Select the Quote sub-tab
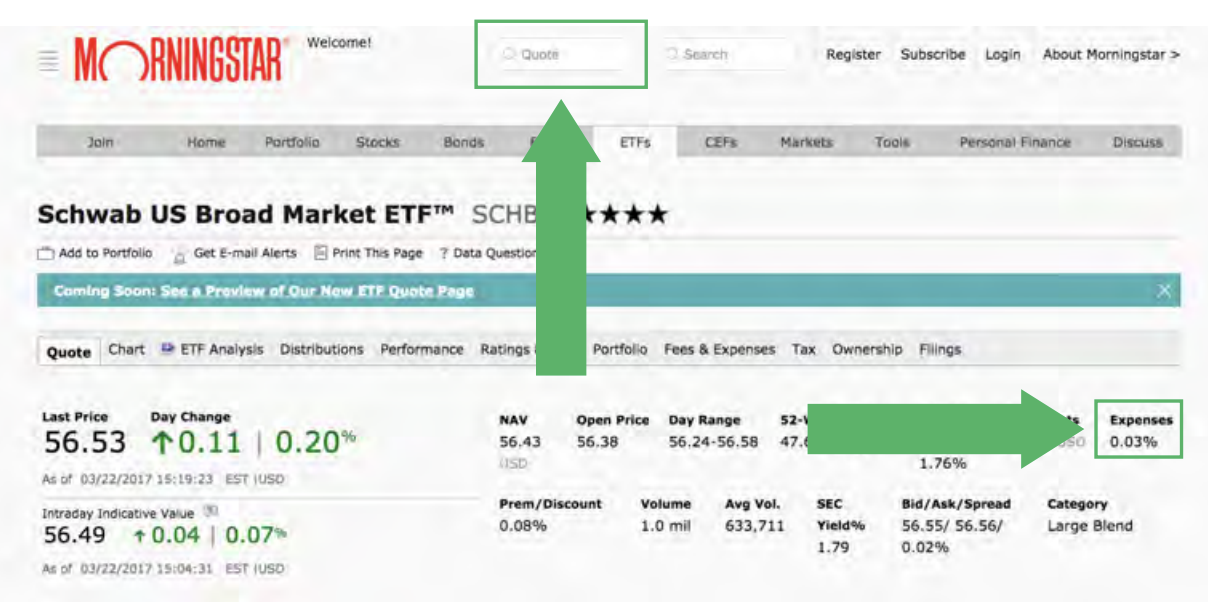The image size is (1208, 610). click(69, 352)
